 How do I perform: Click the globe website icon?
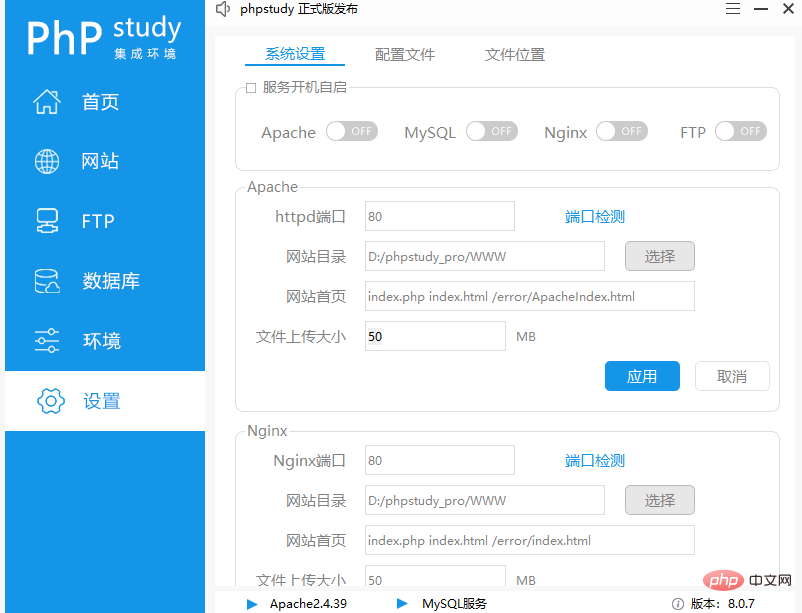[47, 161]
